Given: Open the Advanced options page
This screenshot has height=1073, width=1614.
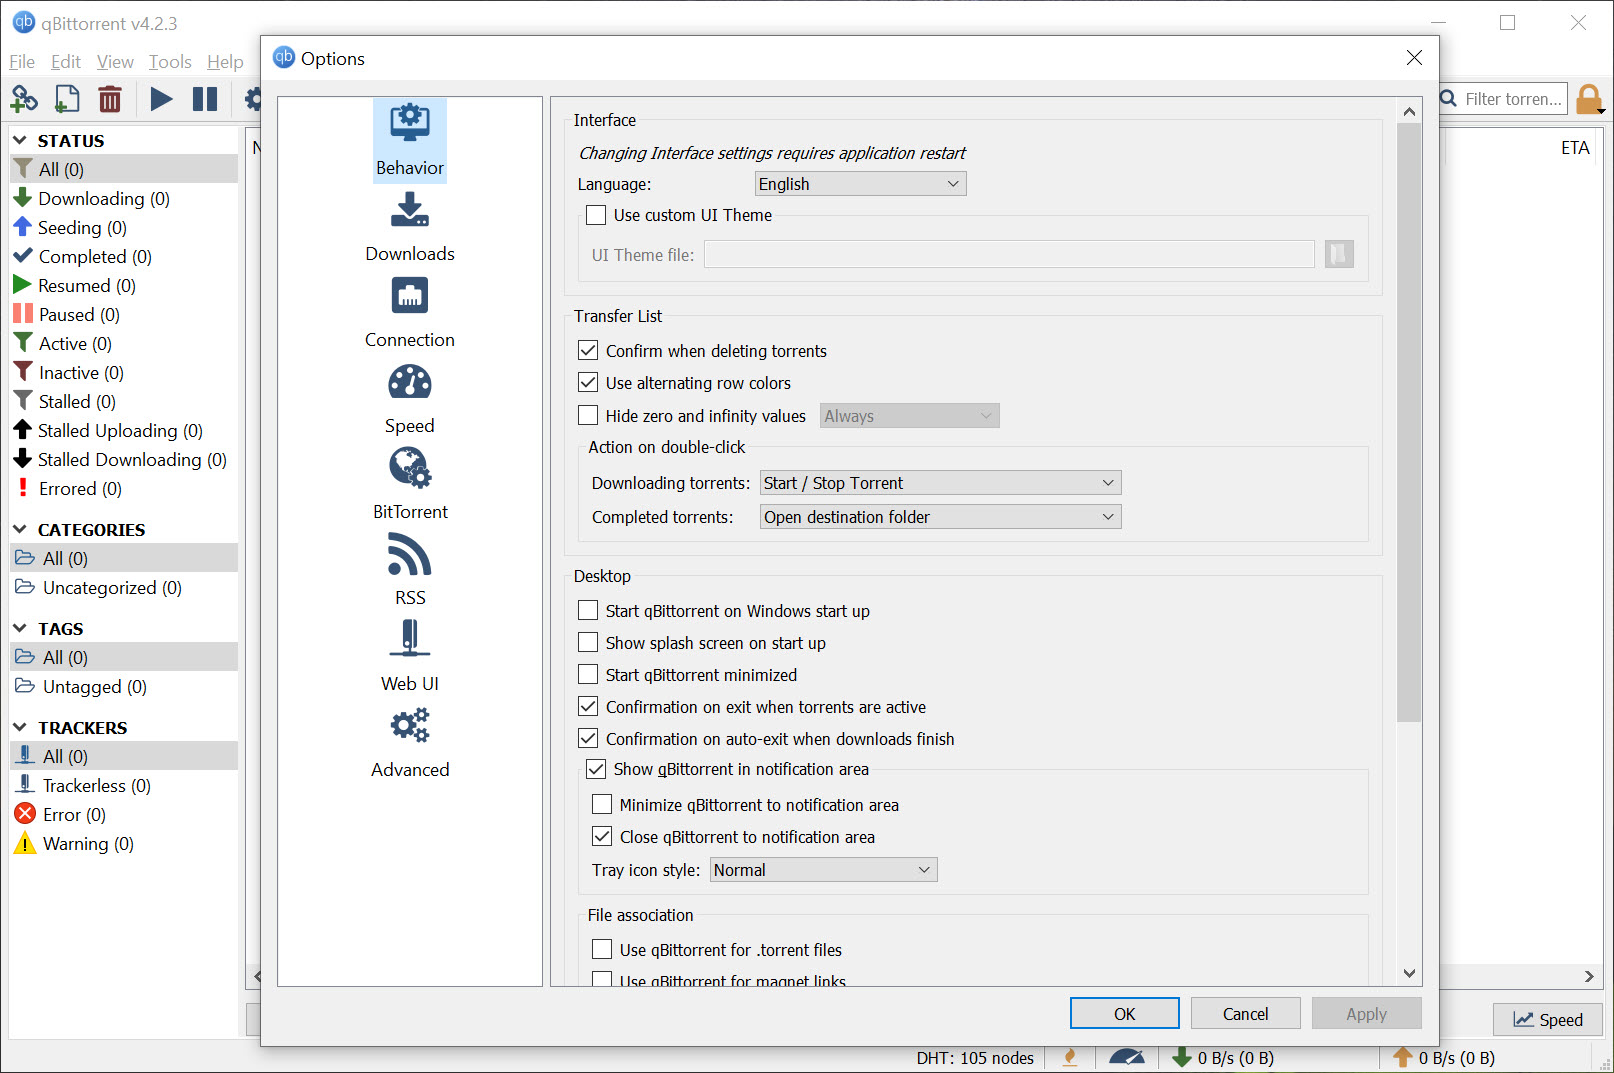Looking at the screenshot, I should [410, 742].
